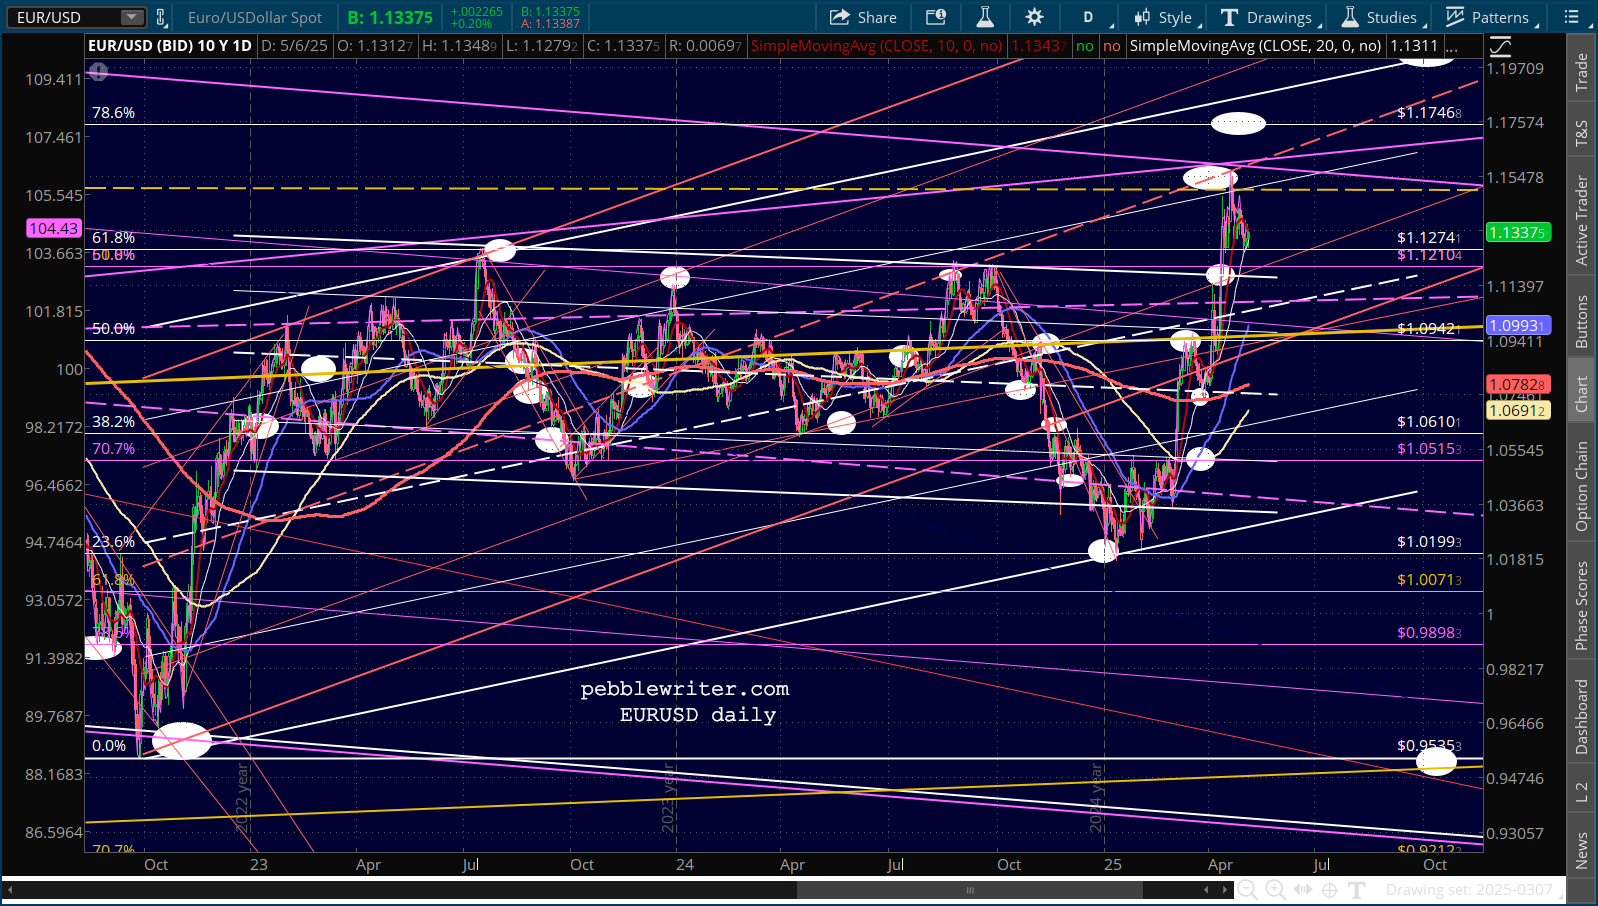Click the text drawing T icon
Viewport: 1598px width, 906px height.
point(1356,890)
